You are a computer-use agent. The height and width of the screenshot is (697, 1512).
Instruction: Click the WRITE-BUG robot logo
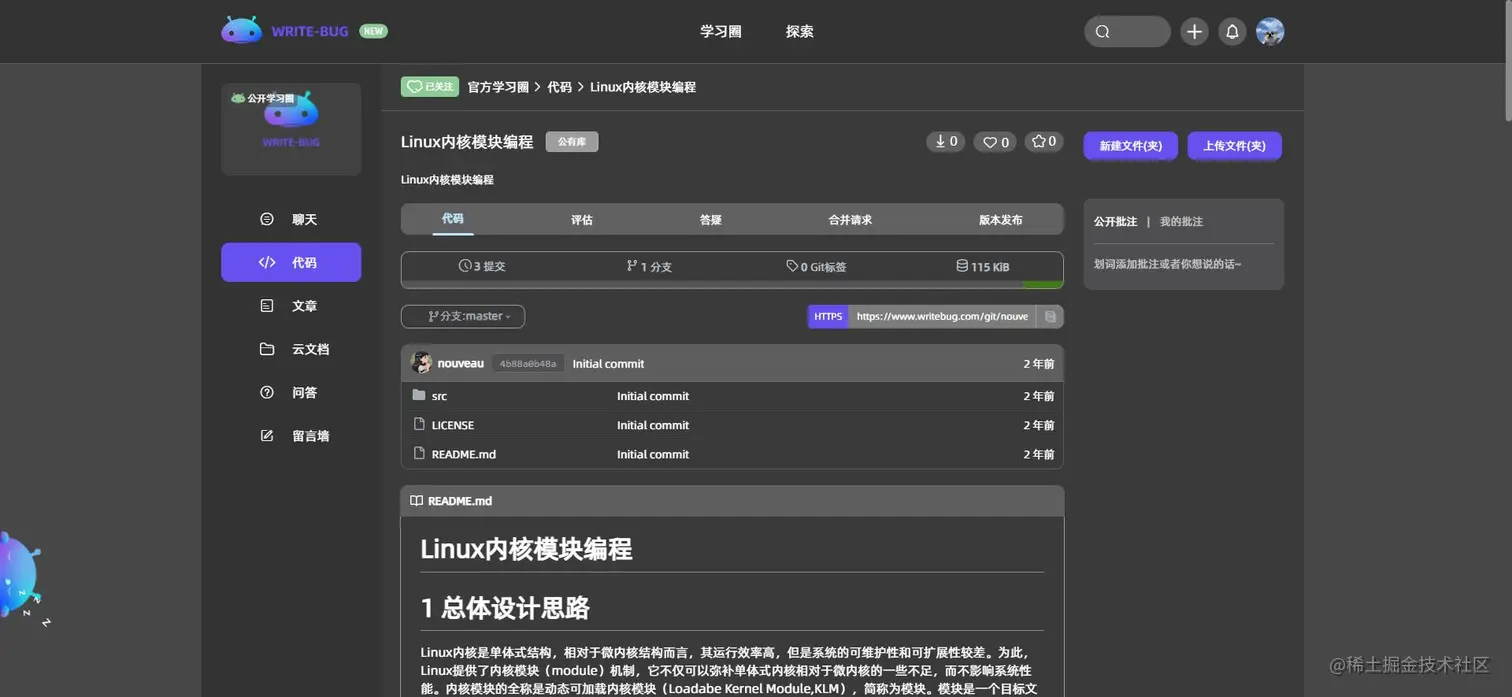pos(241,30)
